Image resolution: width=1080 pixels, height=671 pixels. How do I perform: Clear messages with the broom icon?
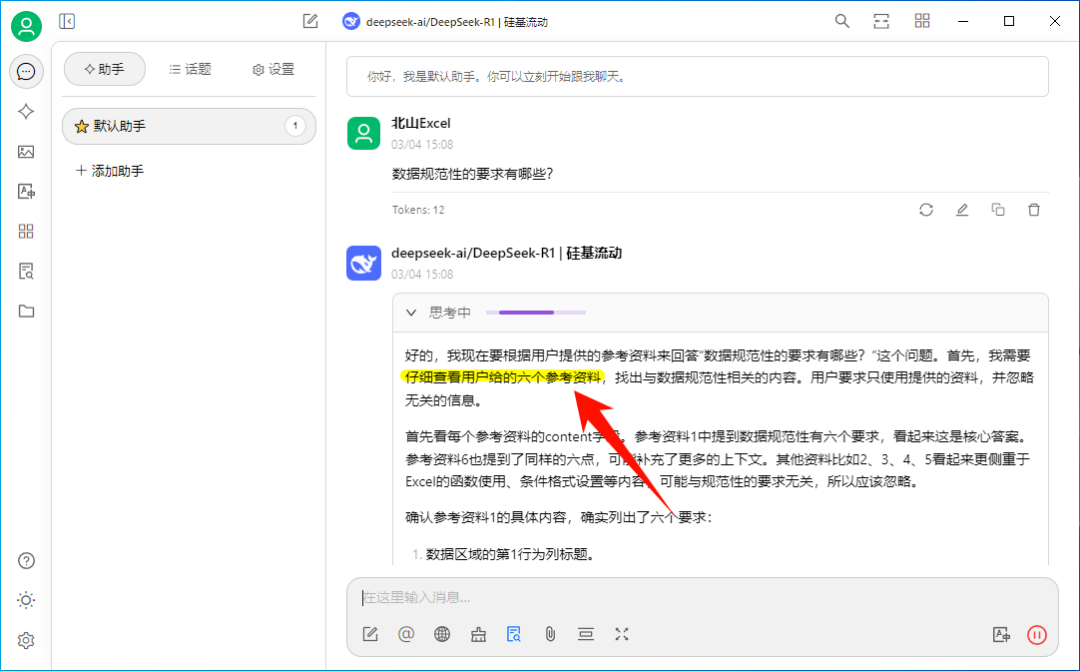coord(478,634)
